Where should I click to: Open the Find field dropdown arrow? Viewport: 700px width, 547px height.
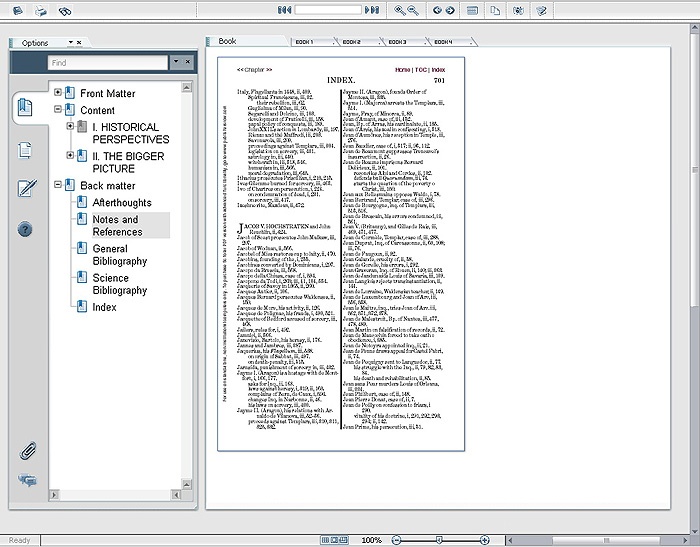[x=176, y=62]
